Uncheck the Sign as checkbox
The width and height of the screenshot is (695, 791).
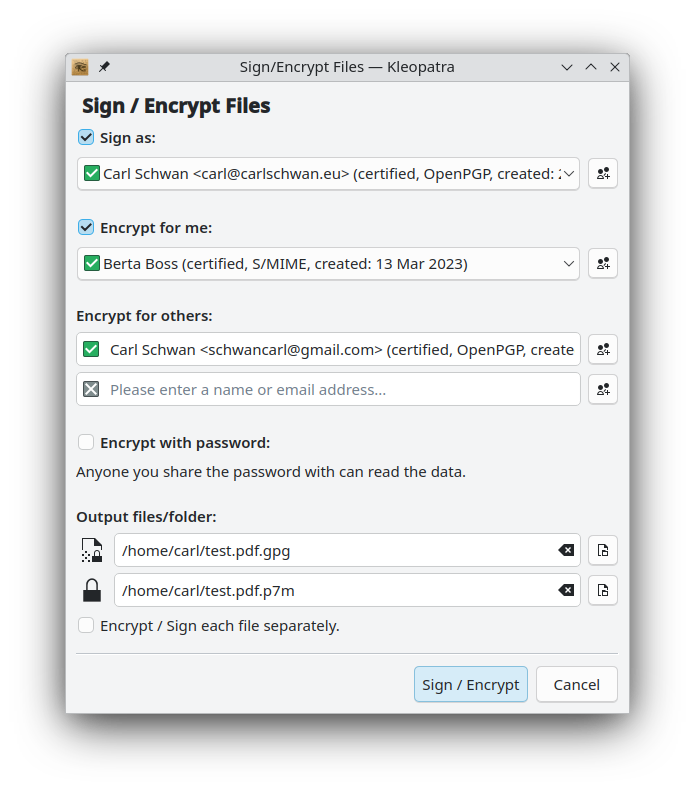click(86, 137)
